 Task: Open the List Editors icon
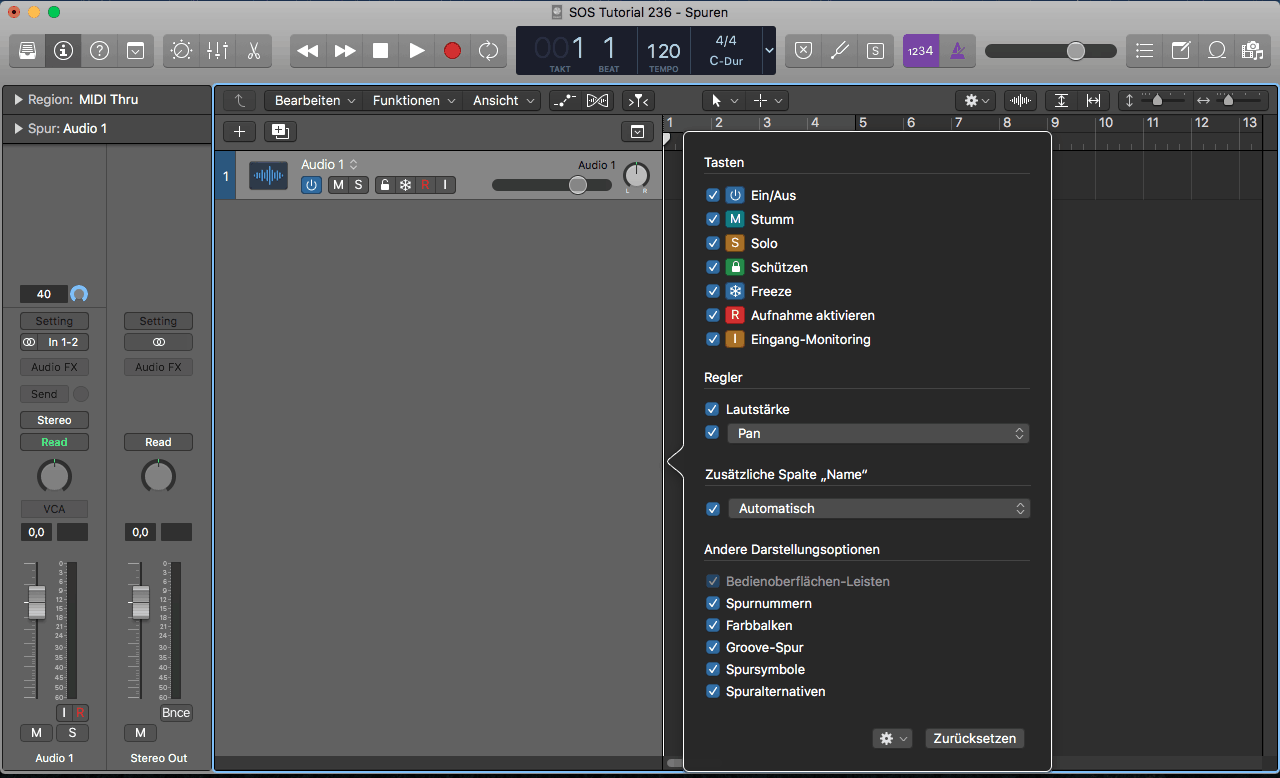pyautogui.click(x=1144, y=50)
